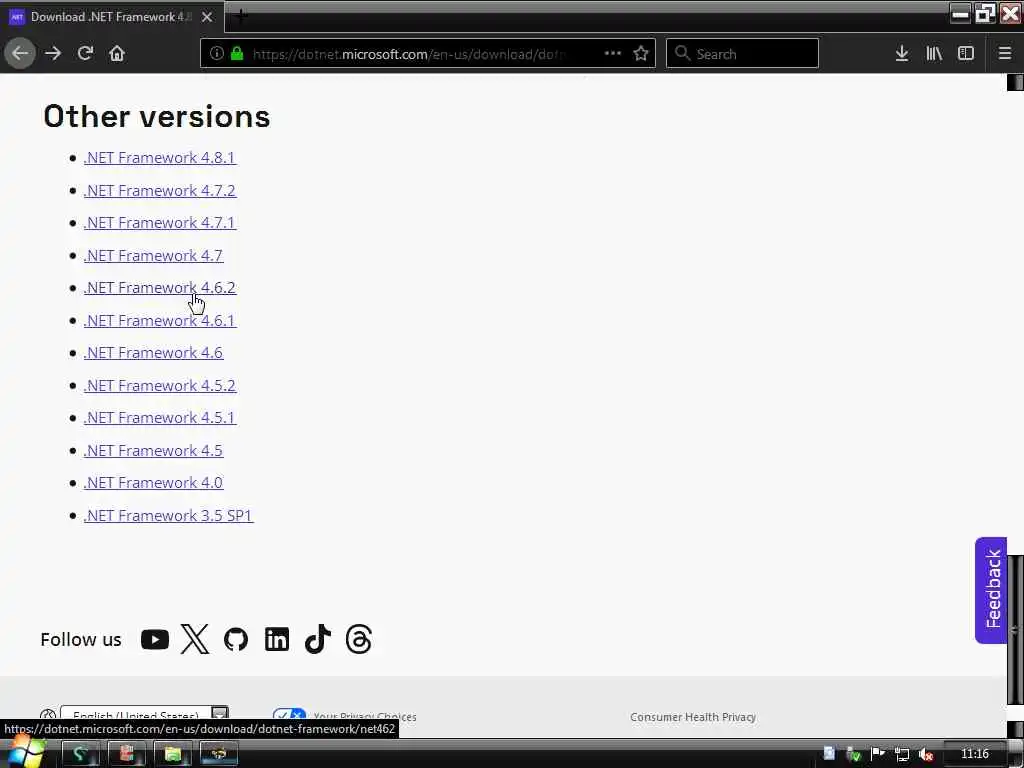Open the .NET LinkedIn page

click(x=277, y=639)
